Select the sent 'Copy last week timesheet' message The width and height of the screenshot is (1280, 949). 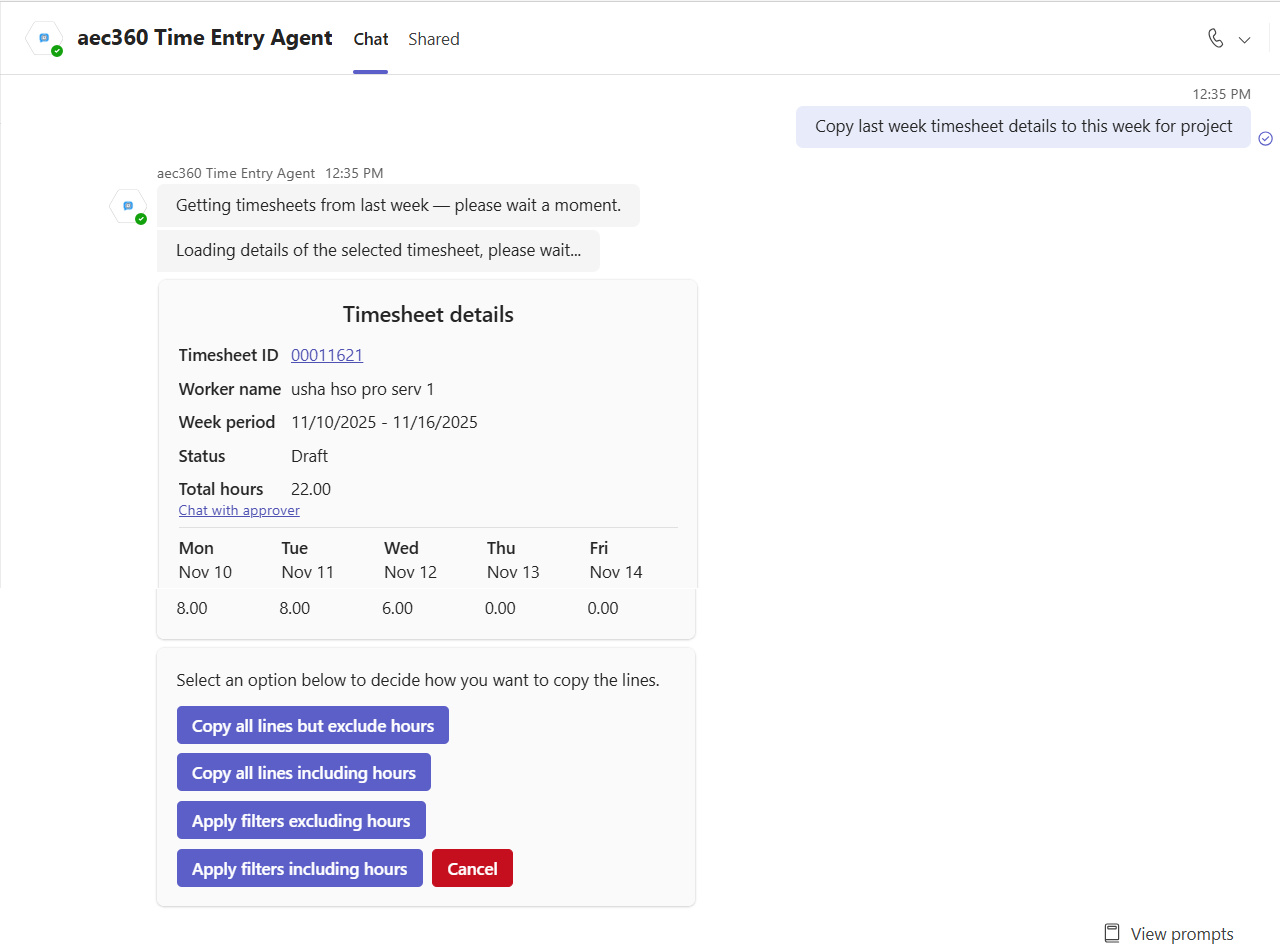point(1023,127)
